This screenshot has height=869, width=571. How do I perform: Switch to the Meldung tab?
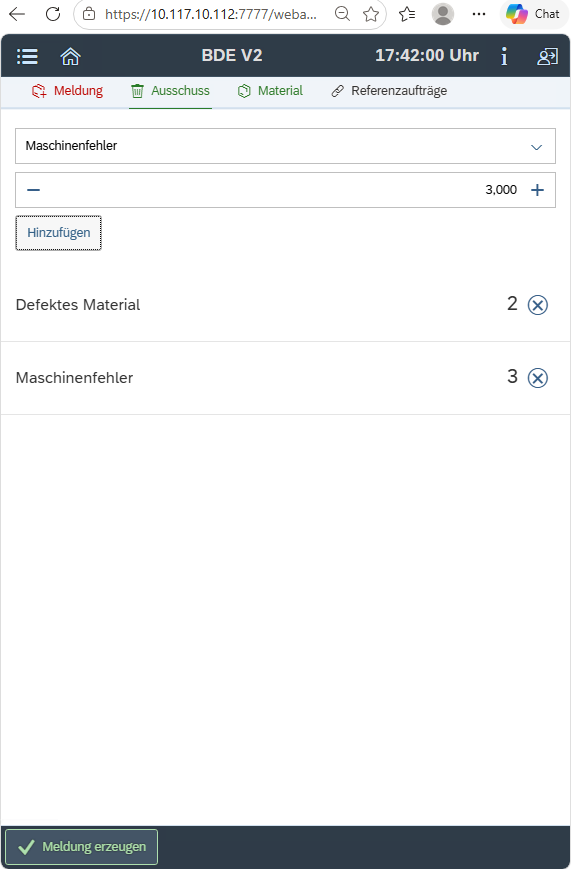(x=68, y=91)
